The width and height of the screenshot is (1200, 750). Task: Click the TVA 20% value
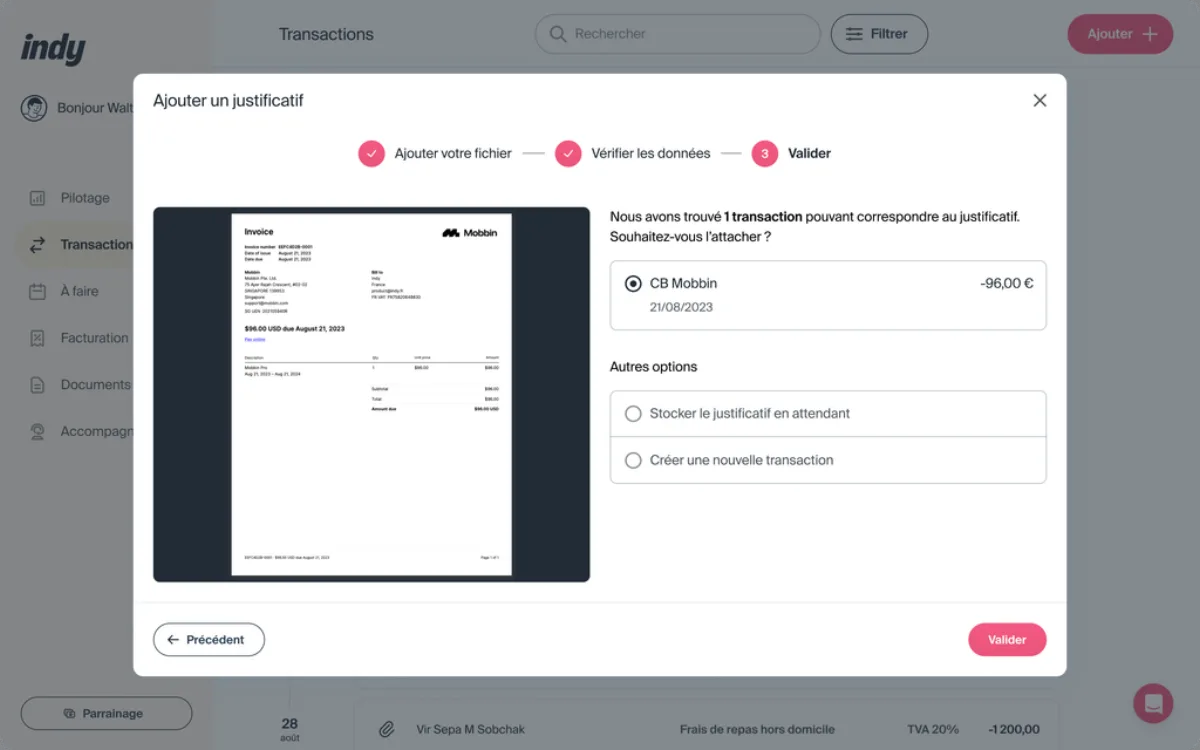coord(933,730)
